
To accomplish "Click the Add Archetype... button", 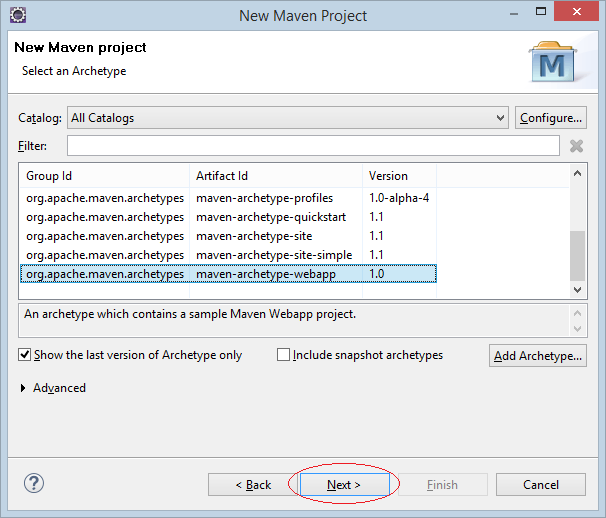I will click(538, 356).
